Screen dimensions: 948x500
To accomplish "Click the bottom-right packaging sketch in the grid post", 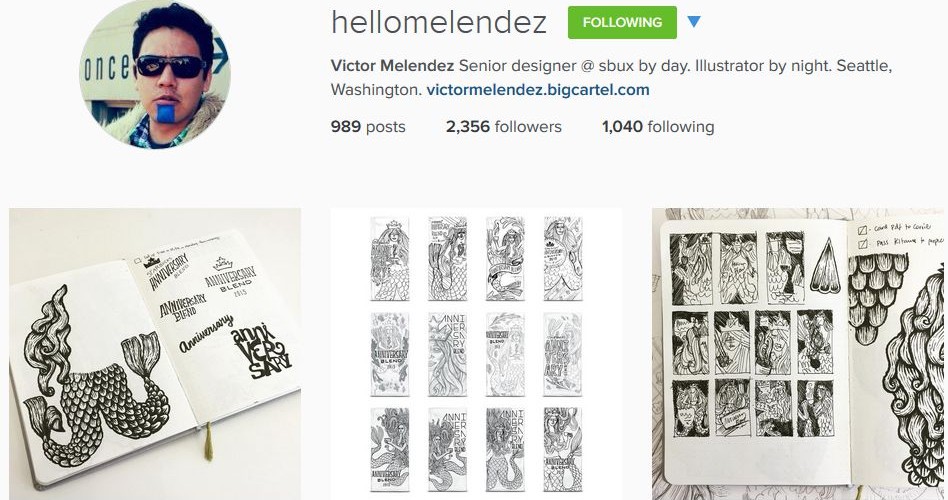I will click(x=562, y=449).
